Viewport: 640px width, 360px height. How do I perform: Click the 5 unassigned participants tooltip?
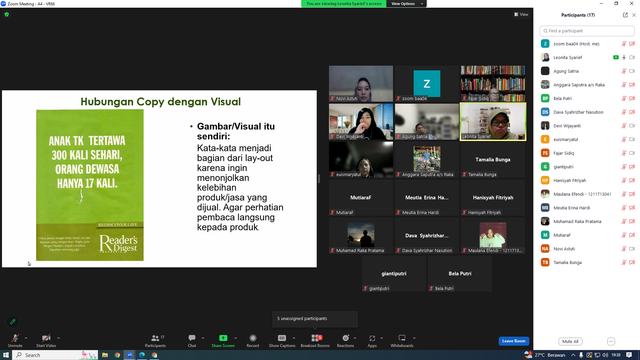point(315,319)
